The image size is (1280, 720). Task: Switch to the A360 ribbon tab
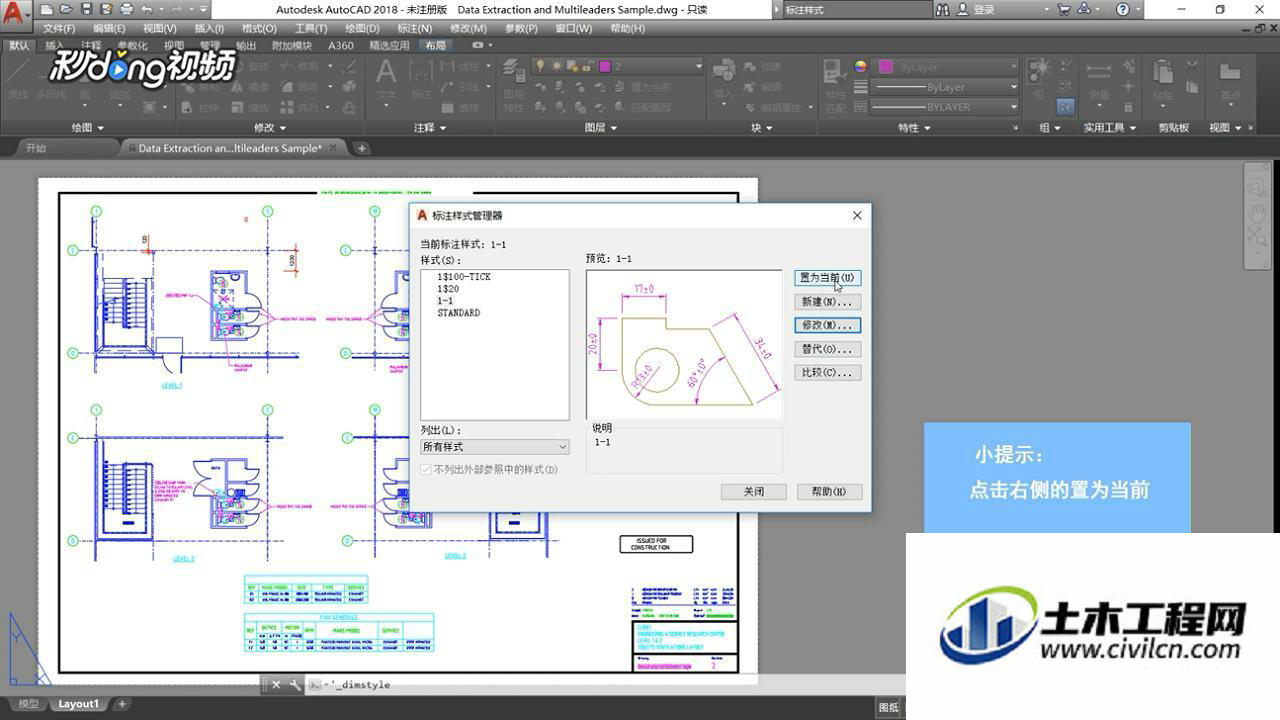(341, 46)
